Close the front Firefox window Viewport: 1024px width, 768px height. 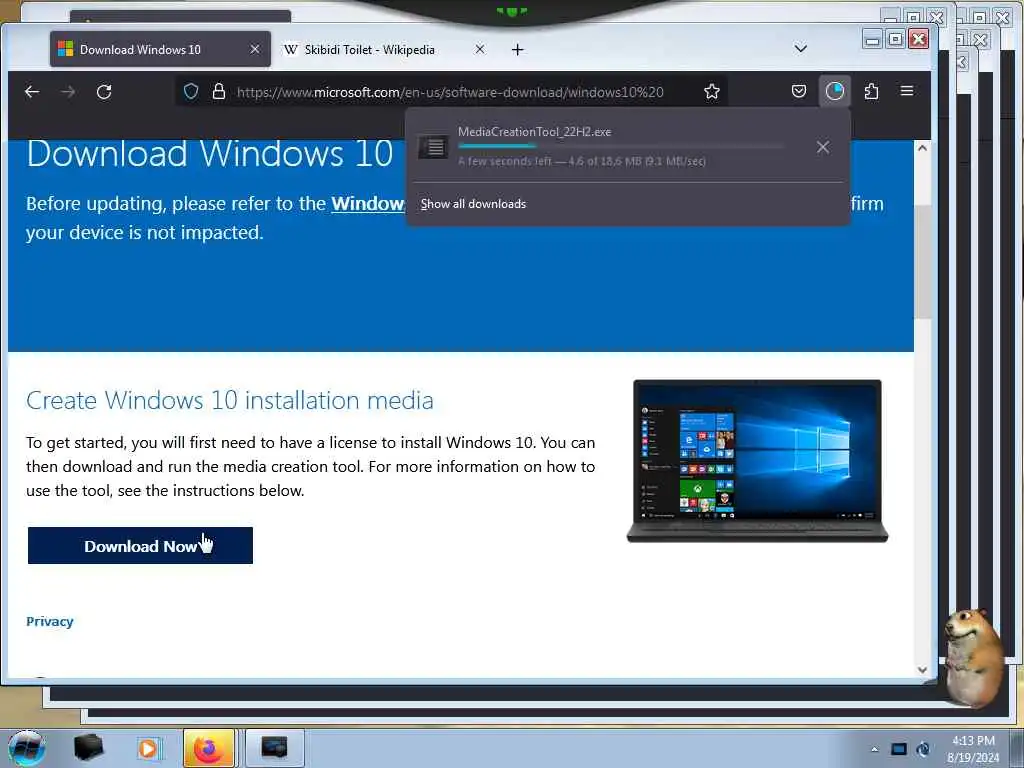pos(919,39)
